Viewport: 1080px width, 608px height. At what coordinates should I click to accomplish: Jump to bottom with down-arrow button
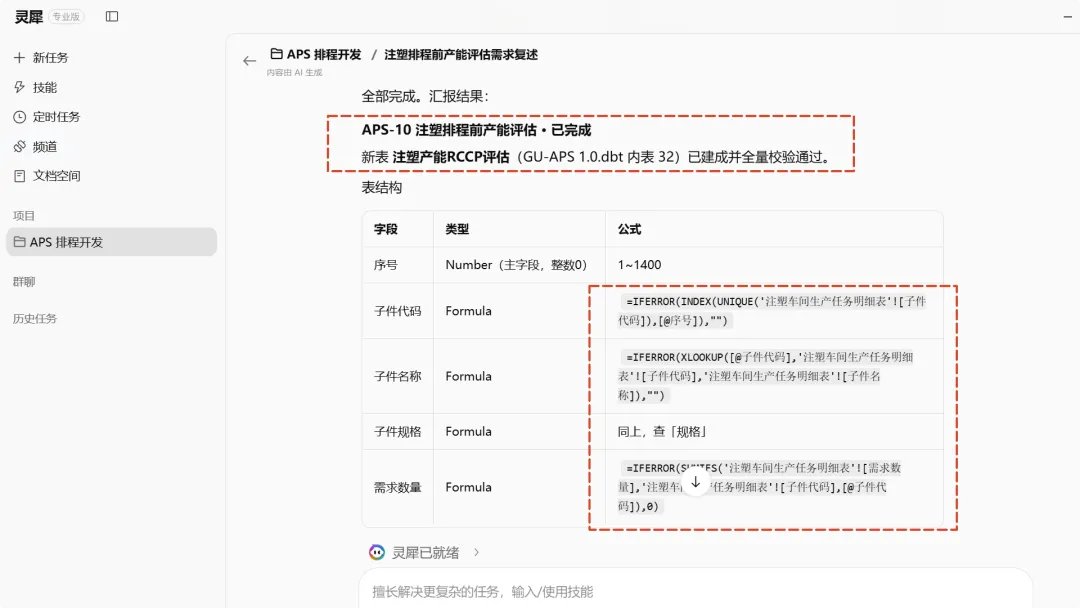pos(696,482)
